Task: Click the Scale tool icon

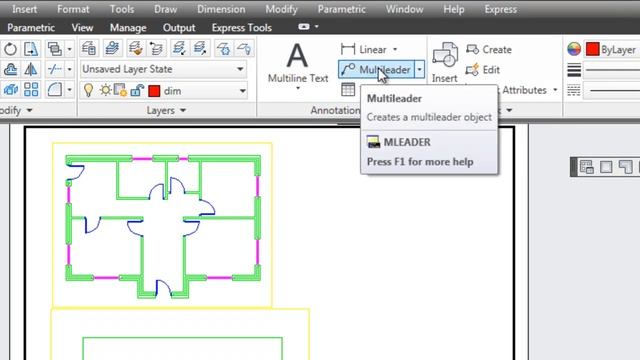Action: coord(11,89)
